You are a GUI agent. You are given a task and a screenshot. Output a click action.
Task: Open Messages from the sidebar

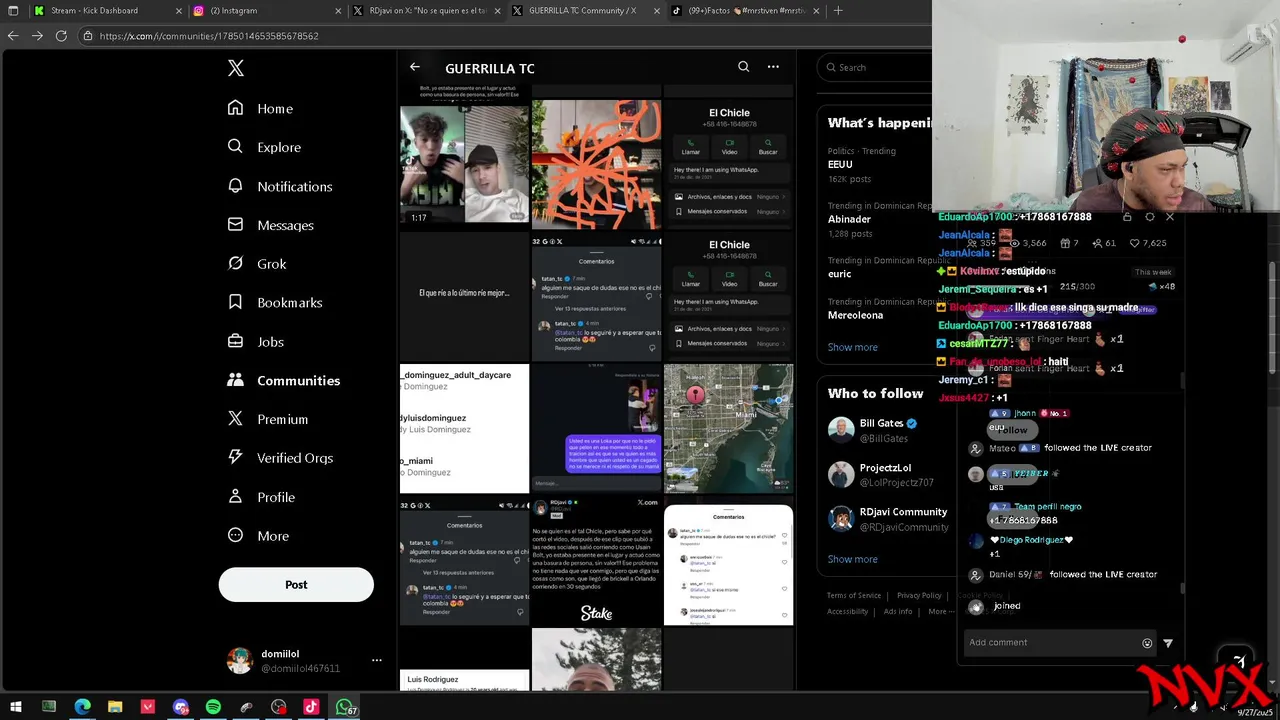coord(270,225)
